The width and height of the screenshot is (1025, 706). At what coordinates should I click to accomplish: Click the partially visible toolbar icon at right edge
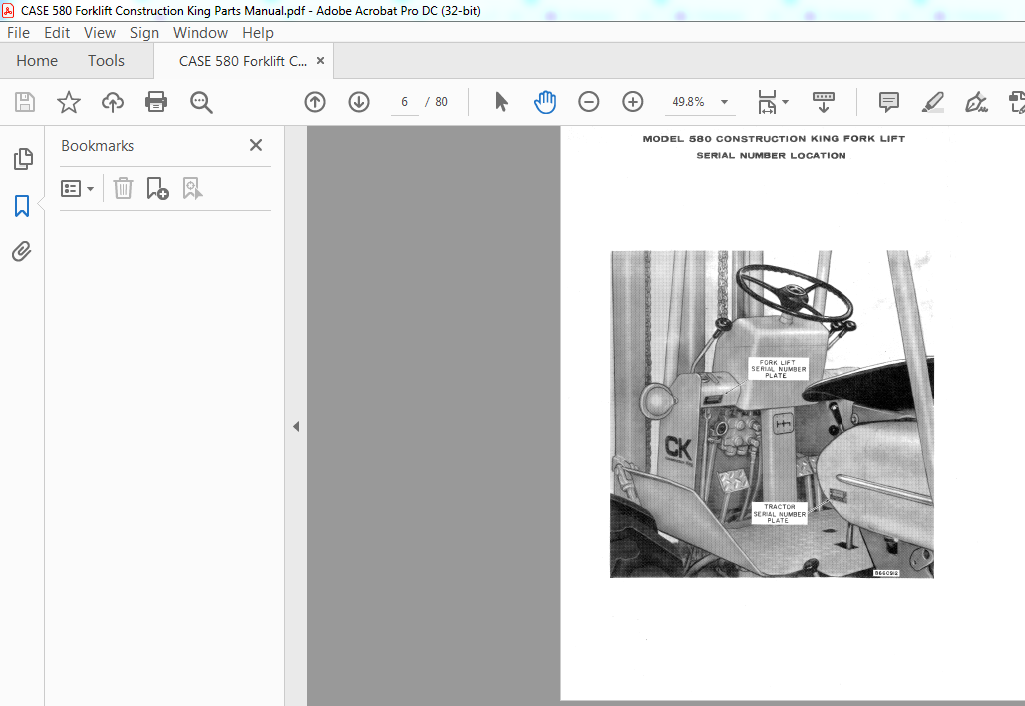point(1017,102)
